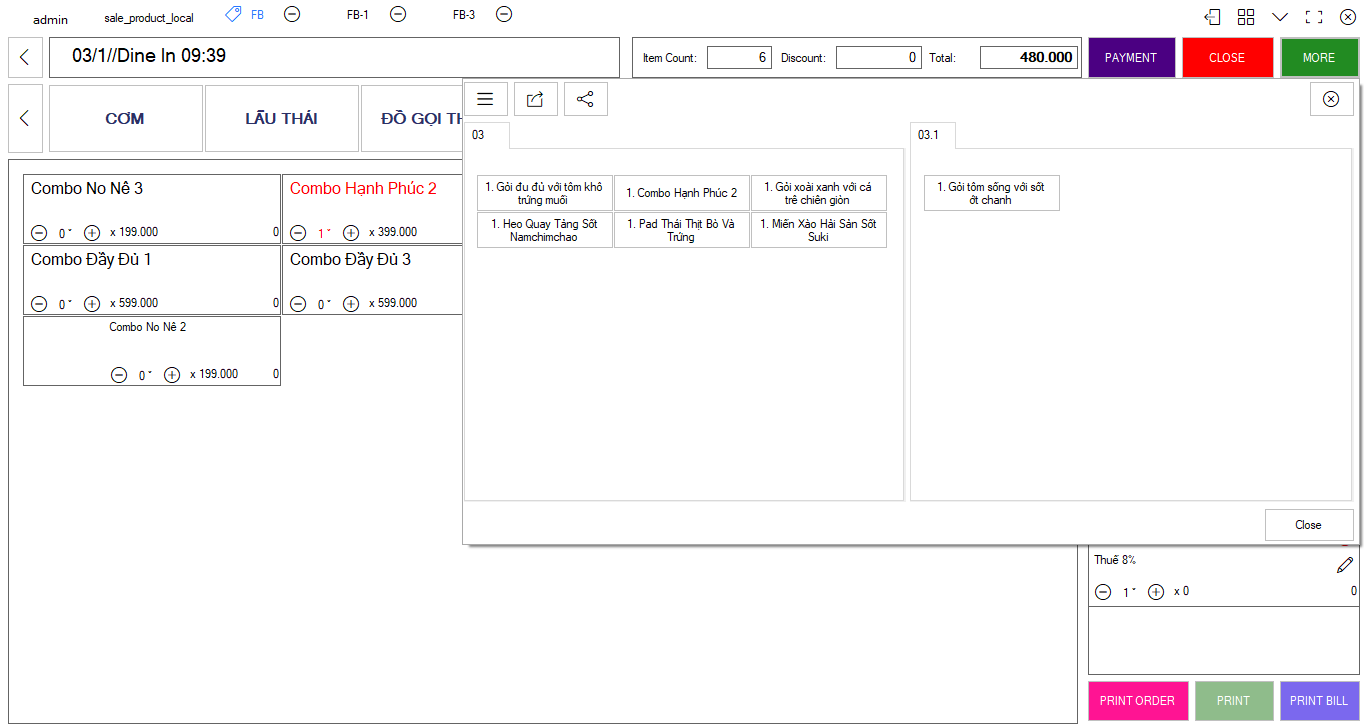Open the grid view icon in the top bar
This screenshot has width=1364, height=728.
[1246, 17]
